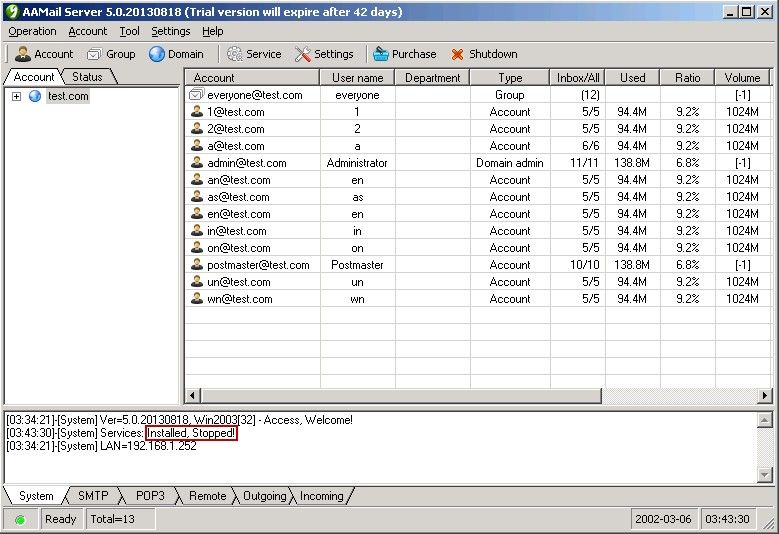Image resolution: width=779 pixels, height=534 pixels.
Task: Click the user icon of as@test.com
Action: (197, 196)
